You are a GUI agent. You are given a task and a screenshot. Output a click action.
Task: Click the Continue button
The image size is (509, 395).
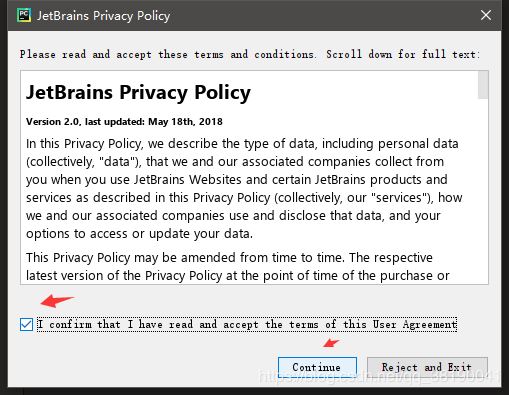click(317, 367)
